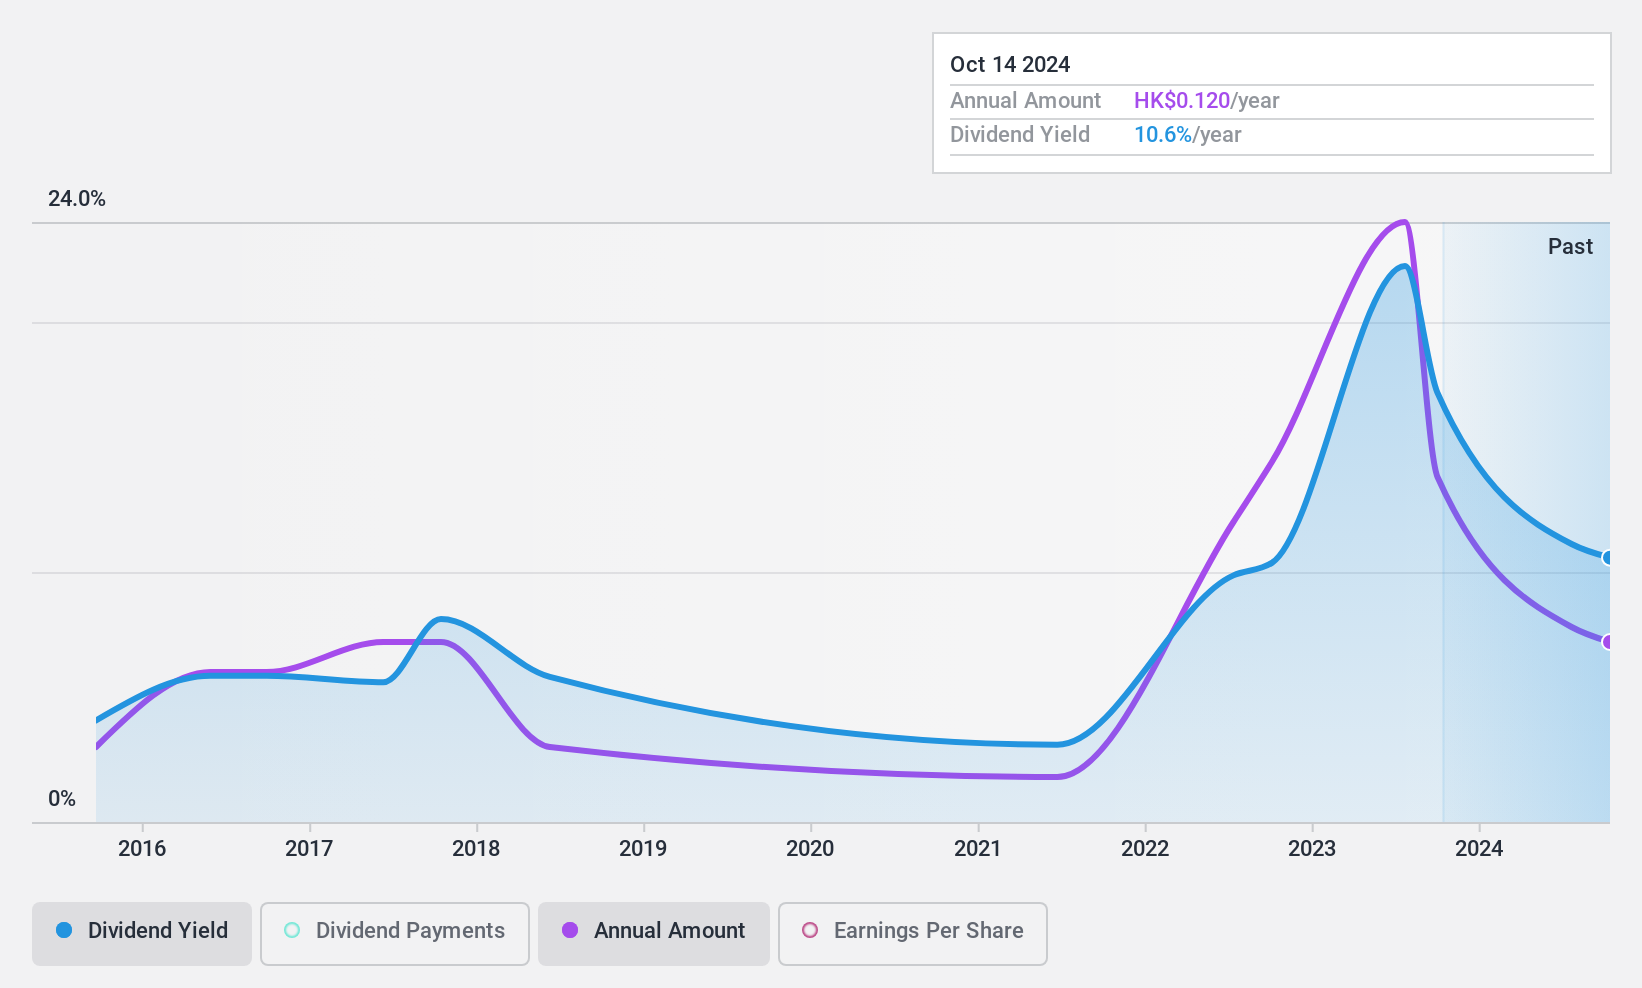Click the Oct 14 2024 tooltip date

pos(1010,65)
